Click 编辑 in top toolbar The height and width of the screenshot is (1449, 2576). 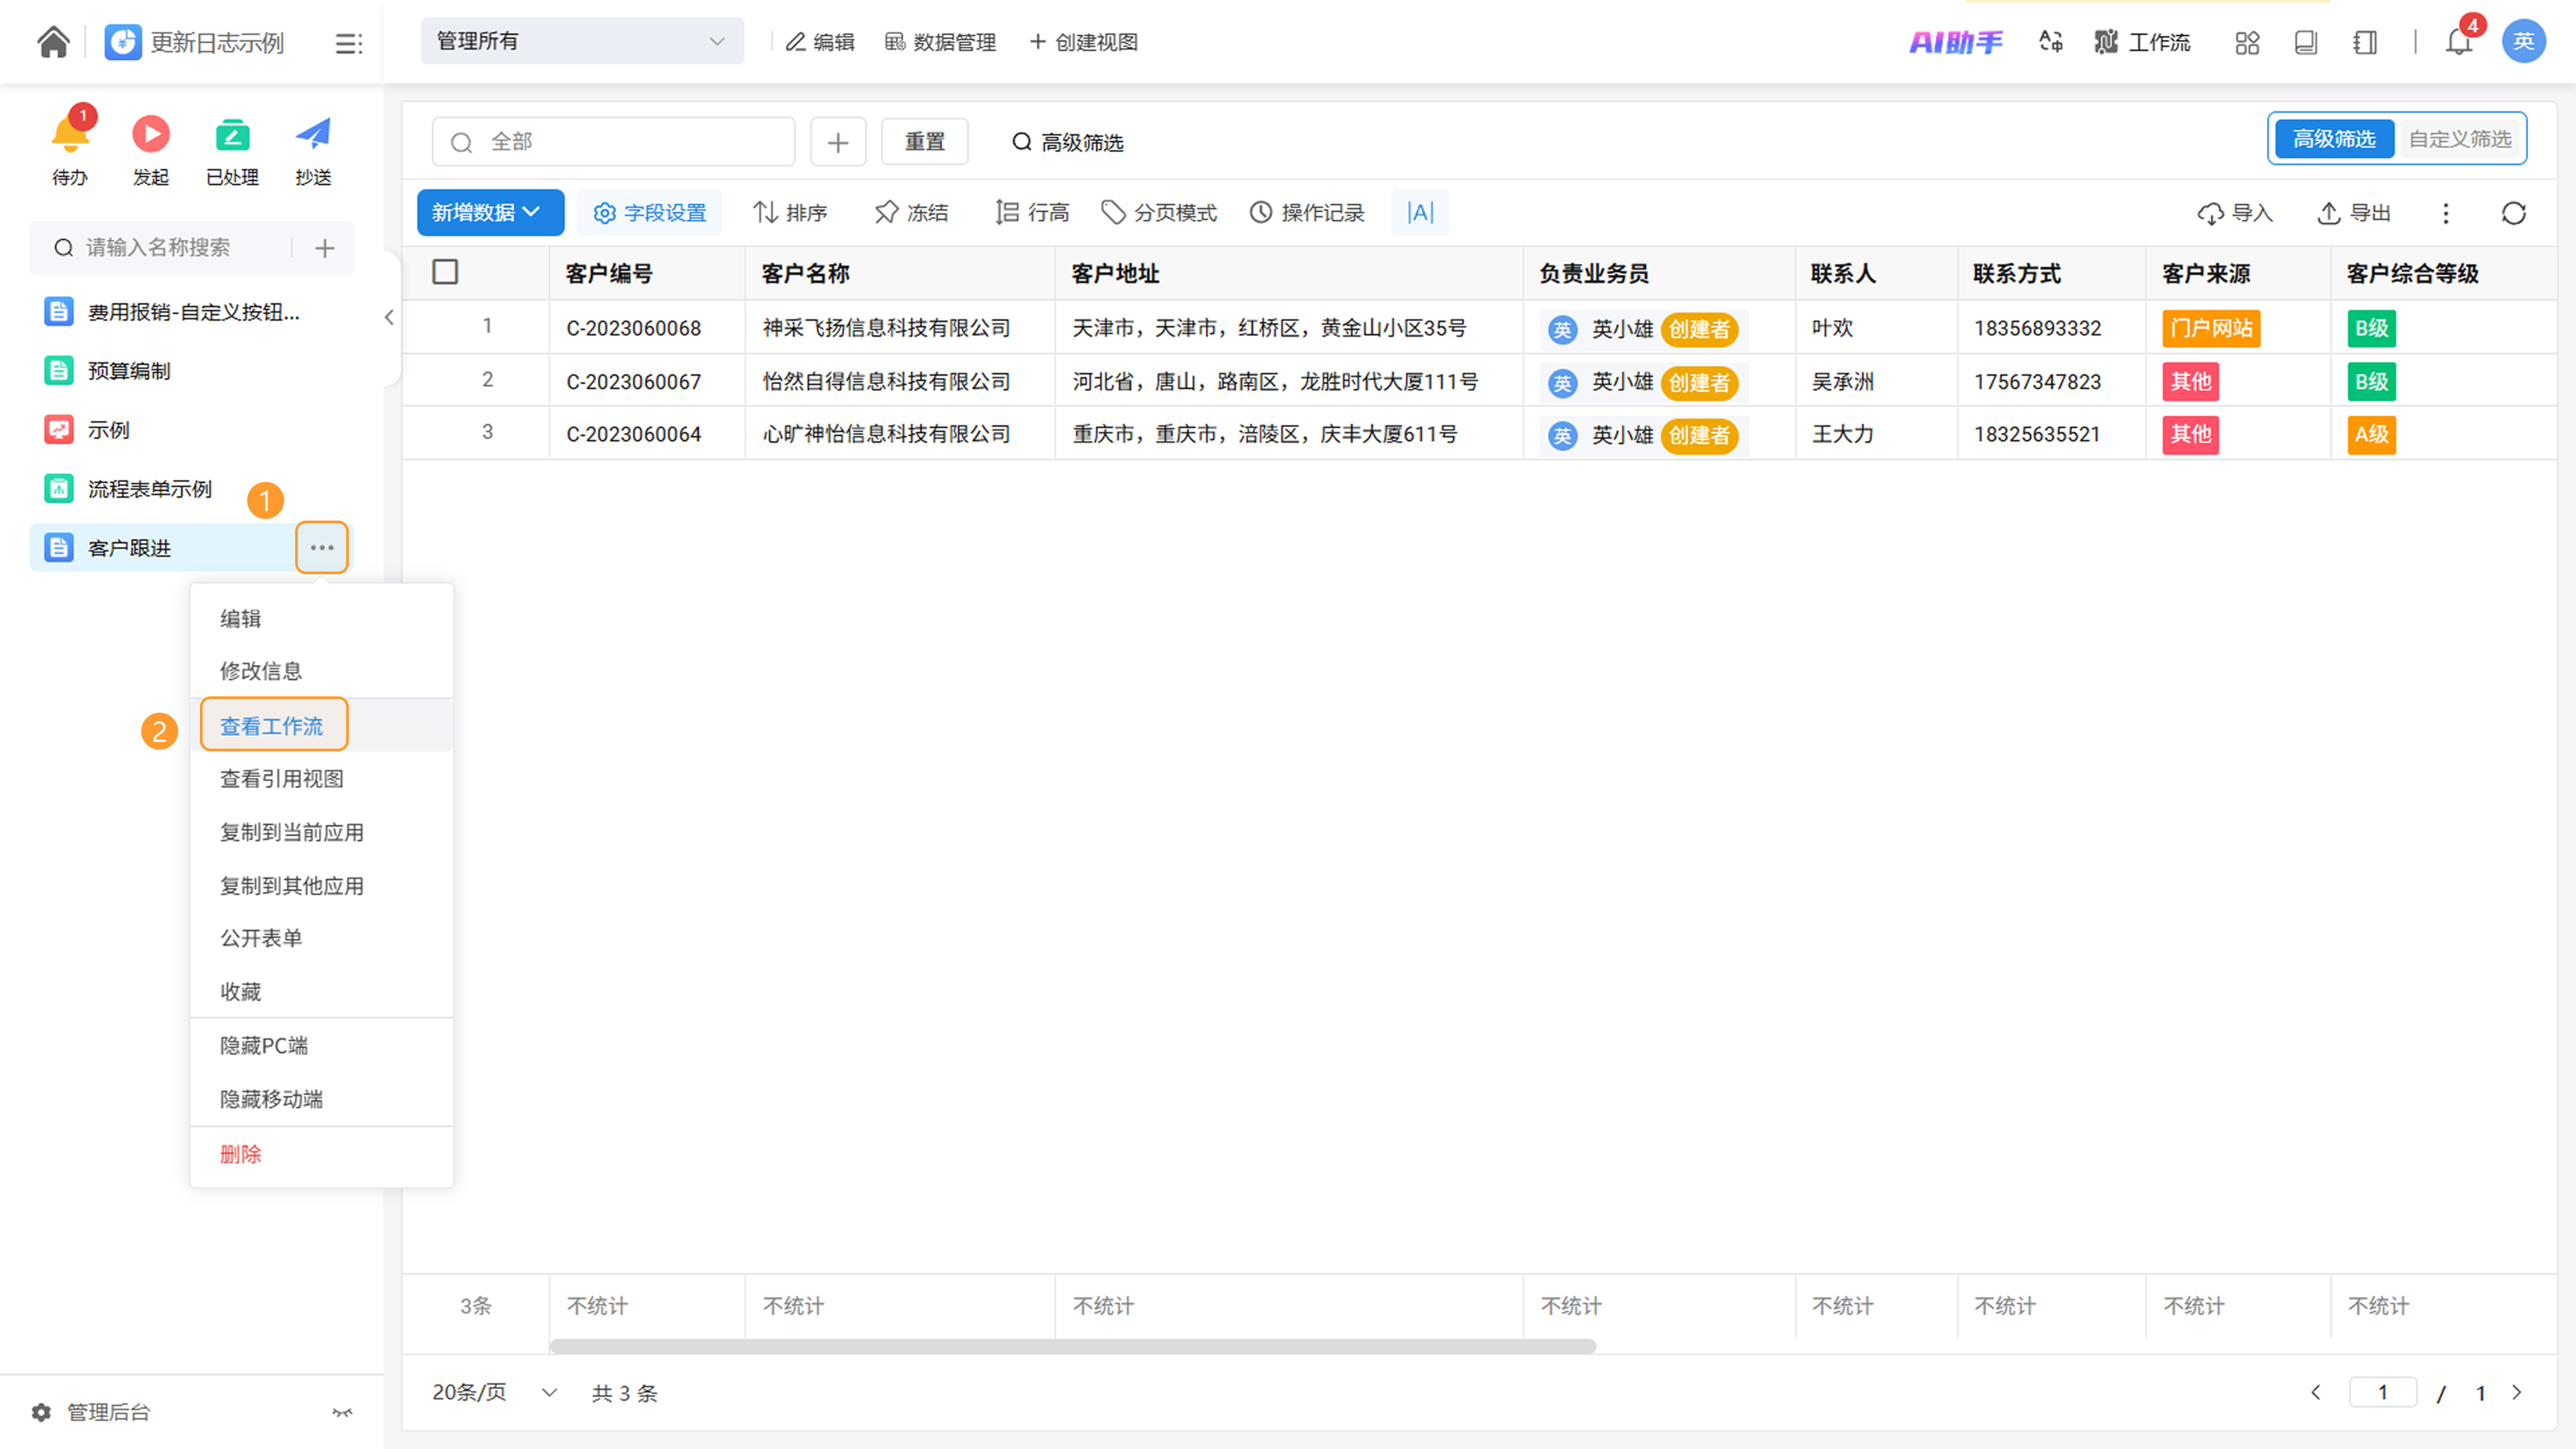click(820, 42)
